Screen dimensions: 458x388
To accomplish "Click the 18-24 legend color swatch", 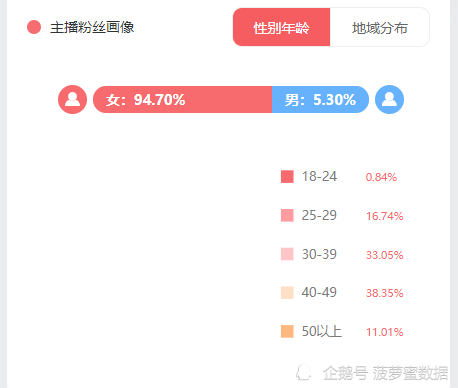I will tap(287, 177).
